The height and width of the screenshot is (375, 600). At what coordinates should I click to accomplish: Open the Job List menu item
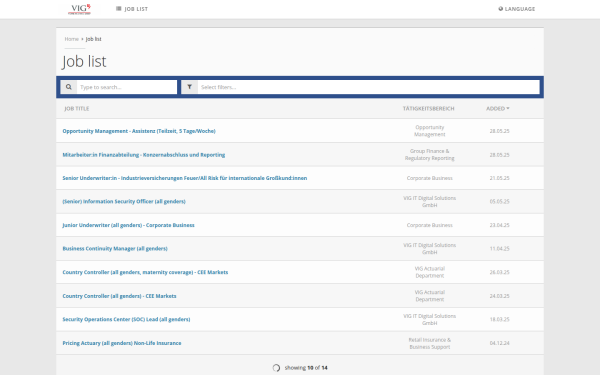[x=132, y=9]
